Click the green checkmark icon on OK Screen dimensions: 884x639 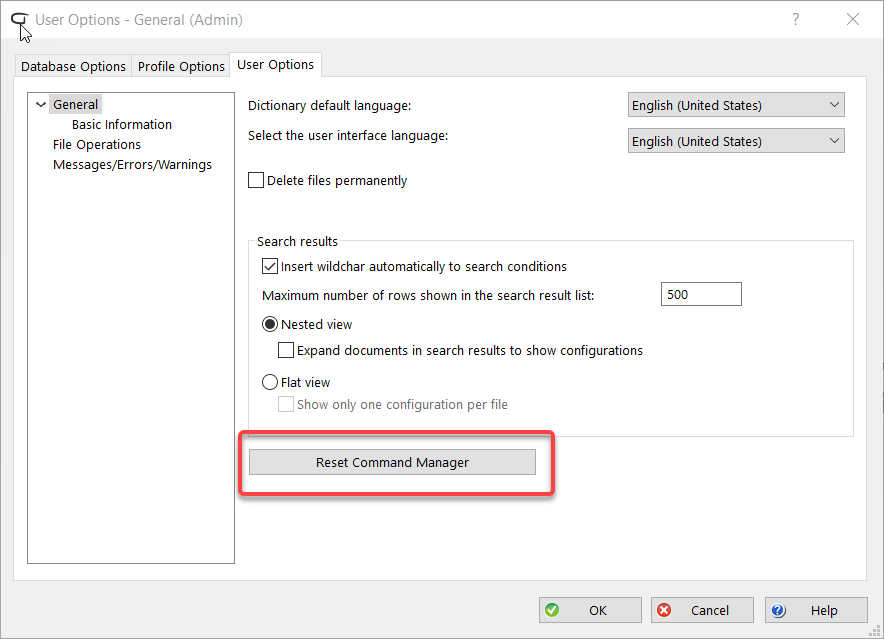click(551, 610)
